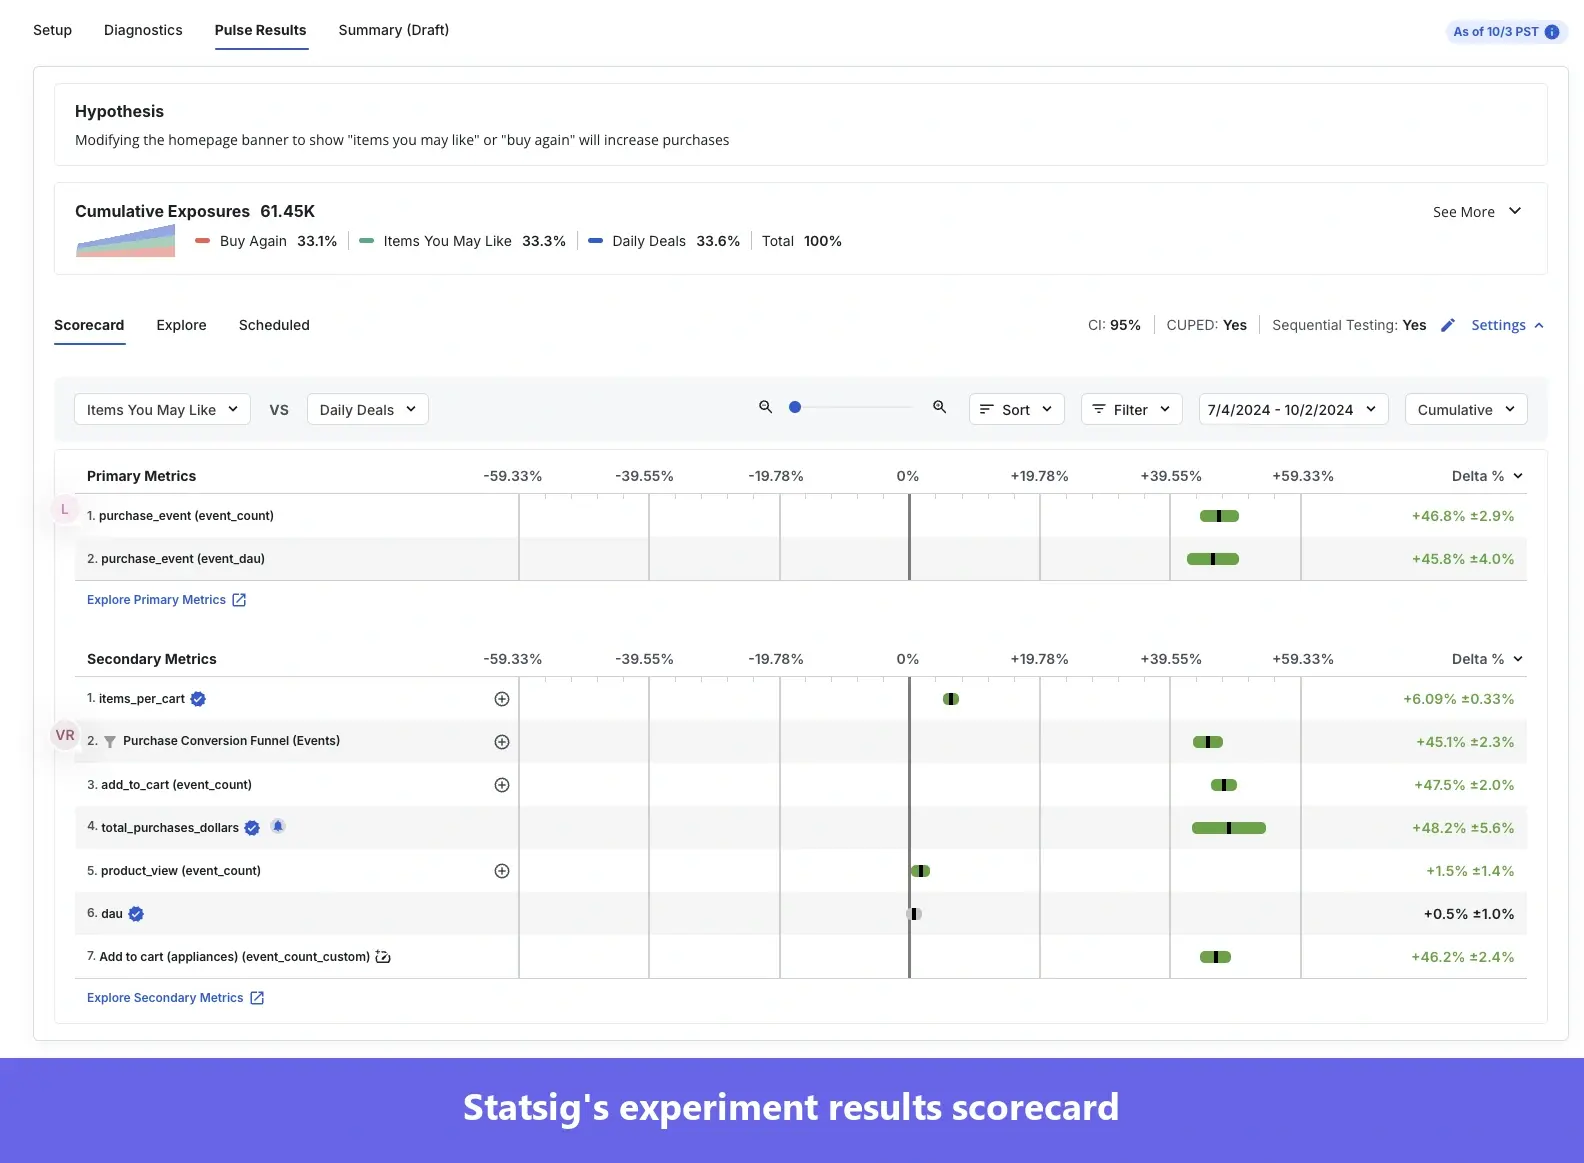Open the Summary (Draft) tab

pyautogui.click(x=394, y=30)
